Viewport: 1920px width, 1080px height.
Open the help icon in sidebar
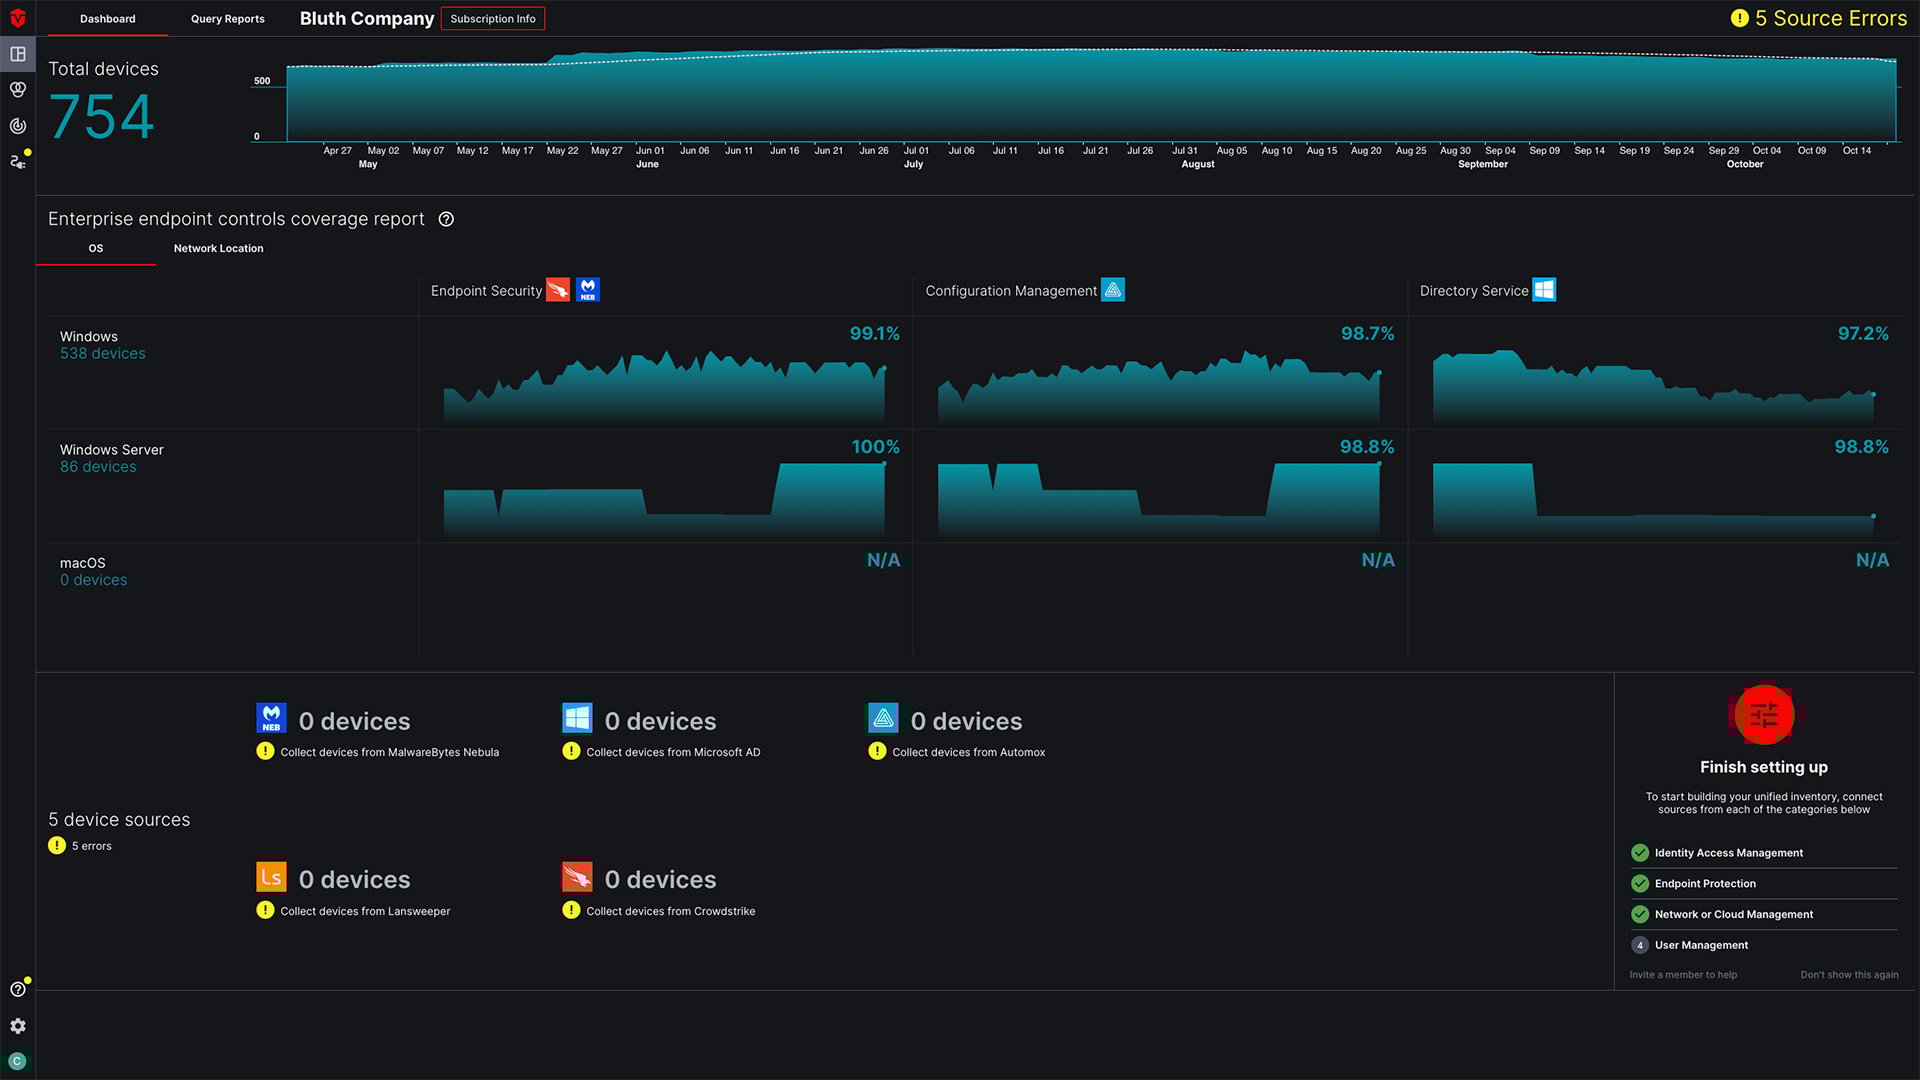point(17,989)
